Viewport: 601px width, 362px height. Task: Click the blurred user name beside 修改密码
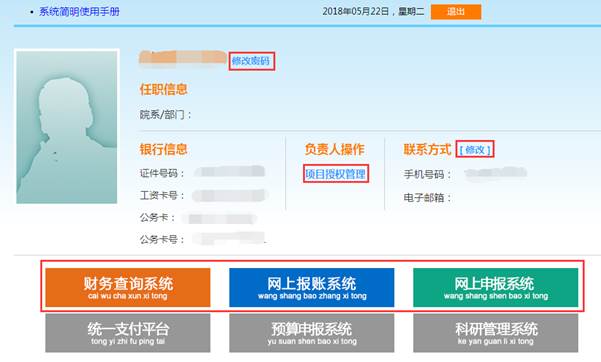(182, 59)
